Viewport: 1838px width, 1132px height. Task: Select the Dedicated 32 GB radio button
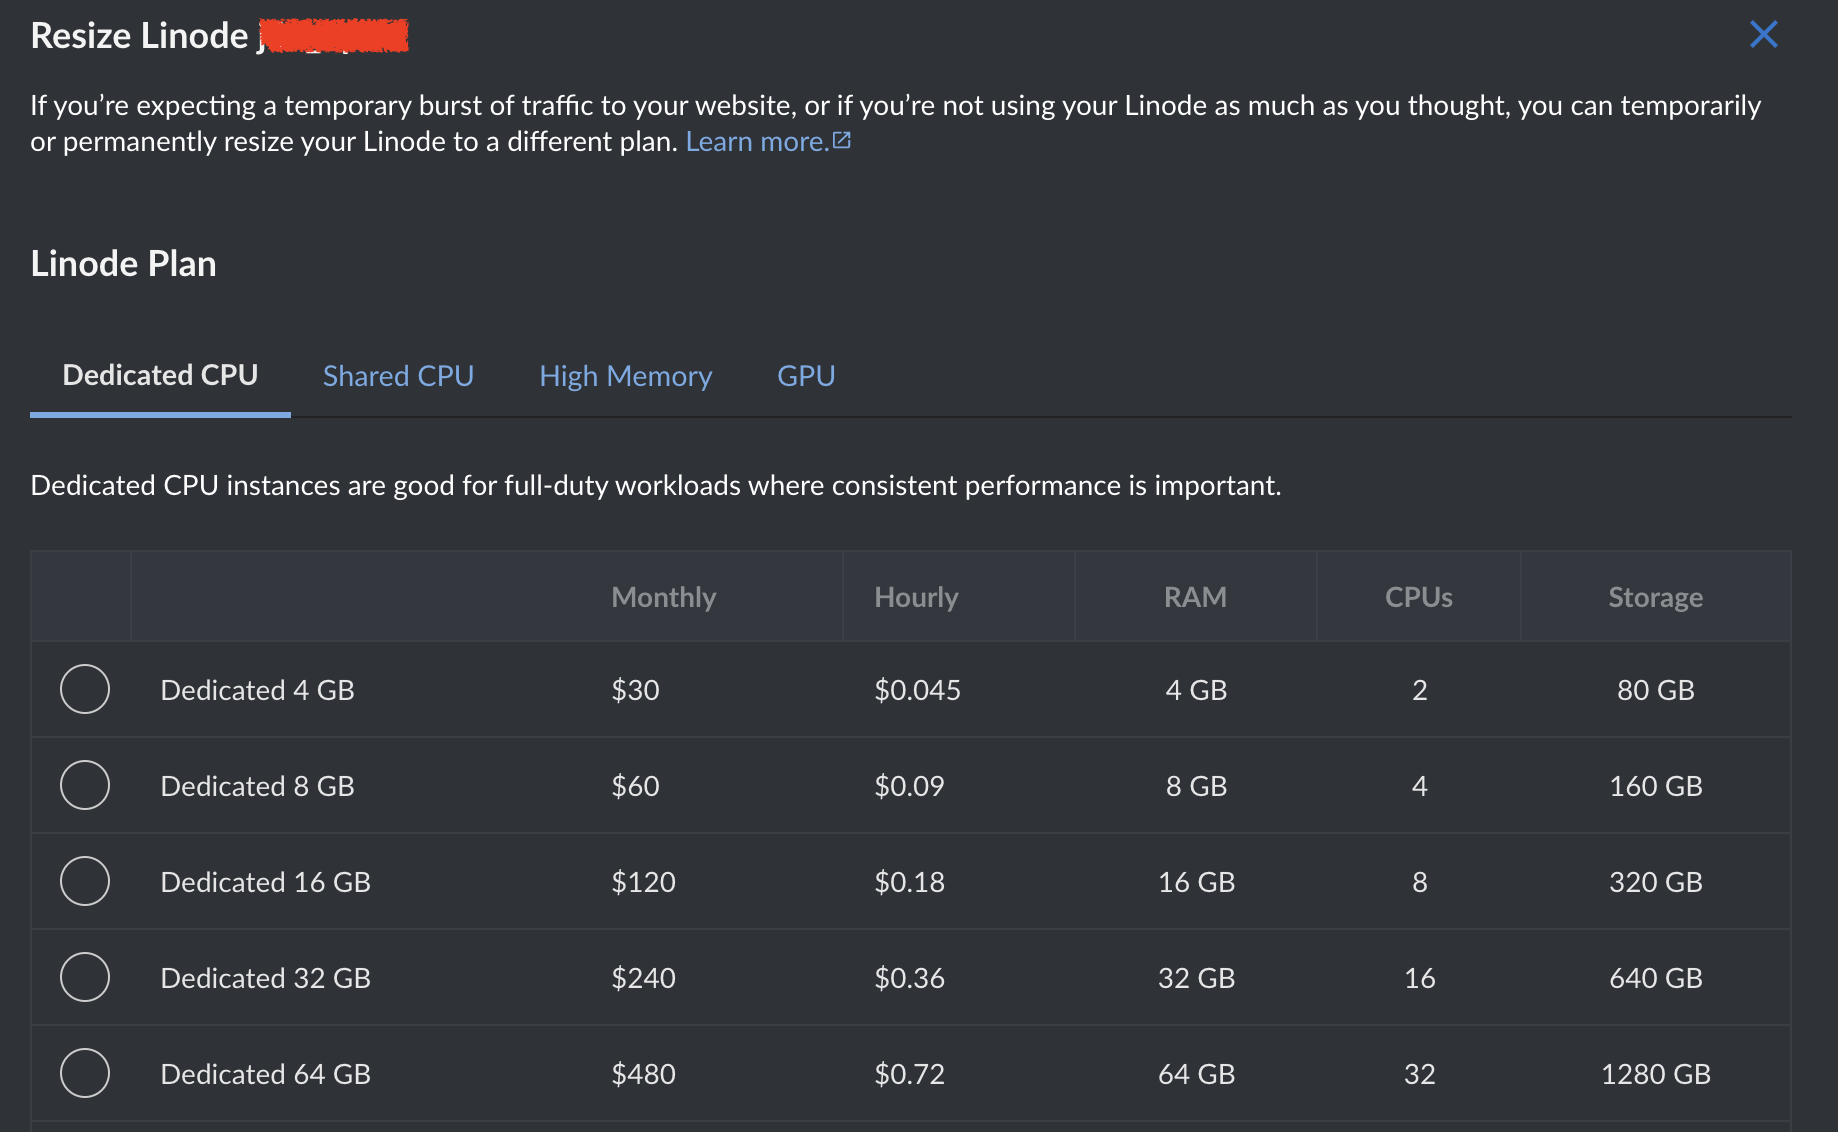coord(85,977)
